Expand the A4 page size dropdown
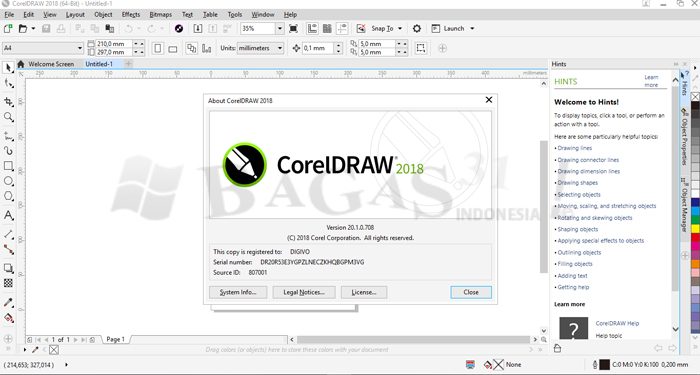Screen dimensions: 700x375 (80, 48)
